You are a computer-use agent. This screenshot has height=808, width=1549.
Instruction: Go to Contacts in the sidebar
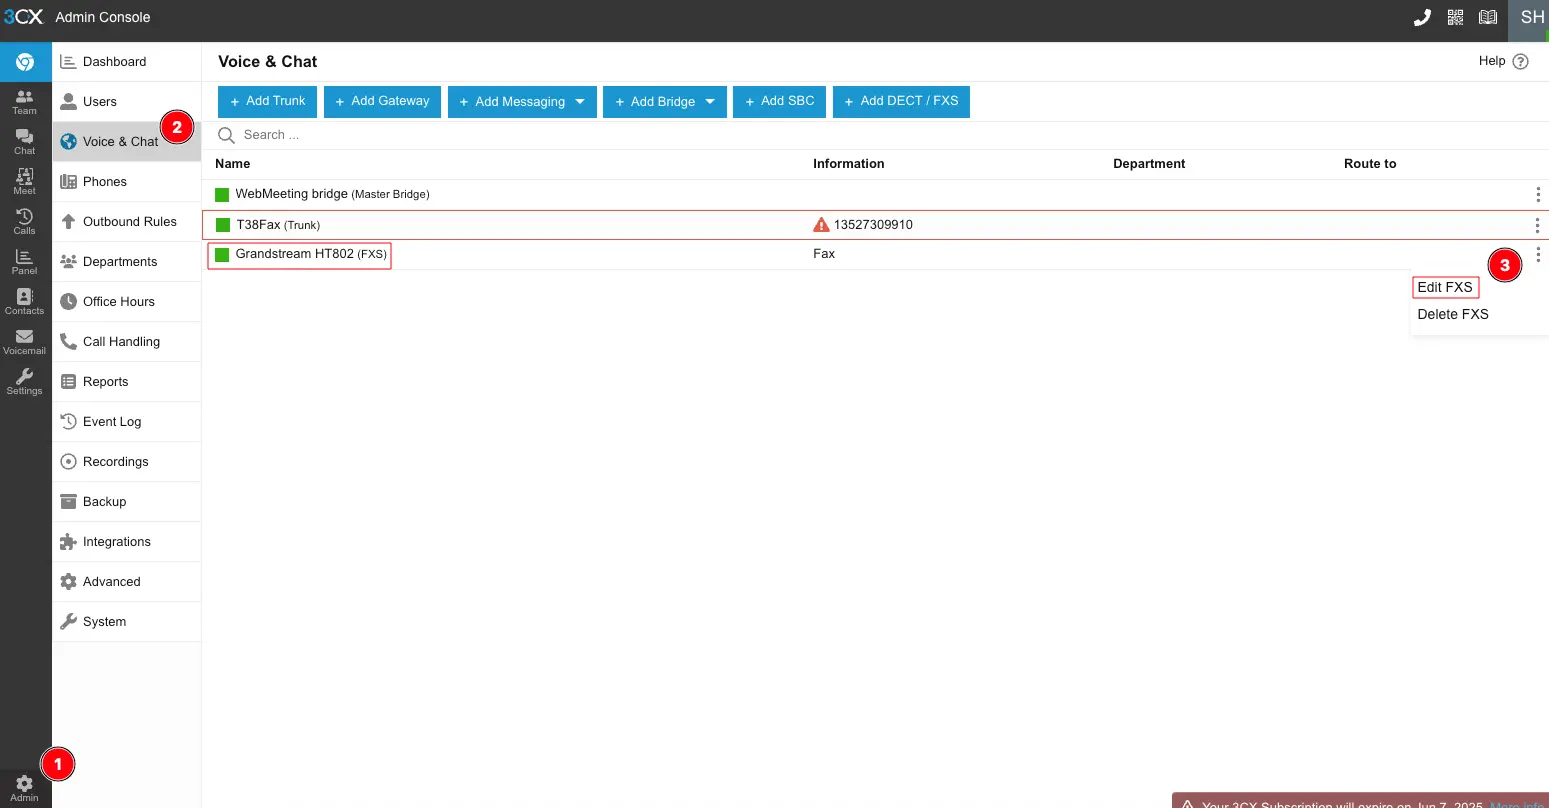[x=25, y=301]
